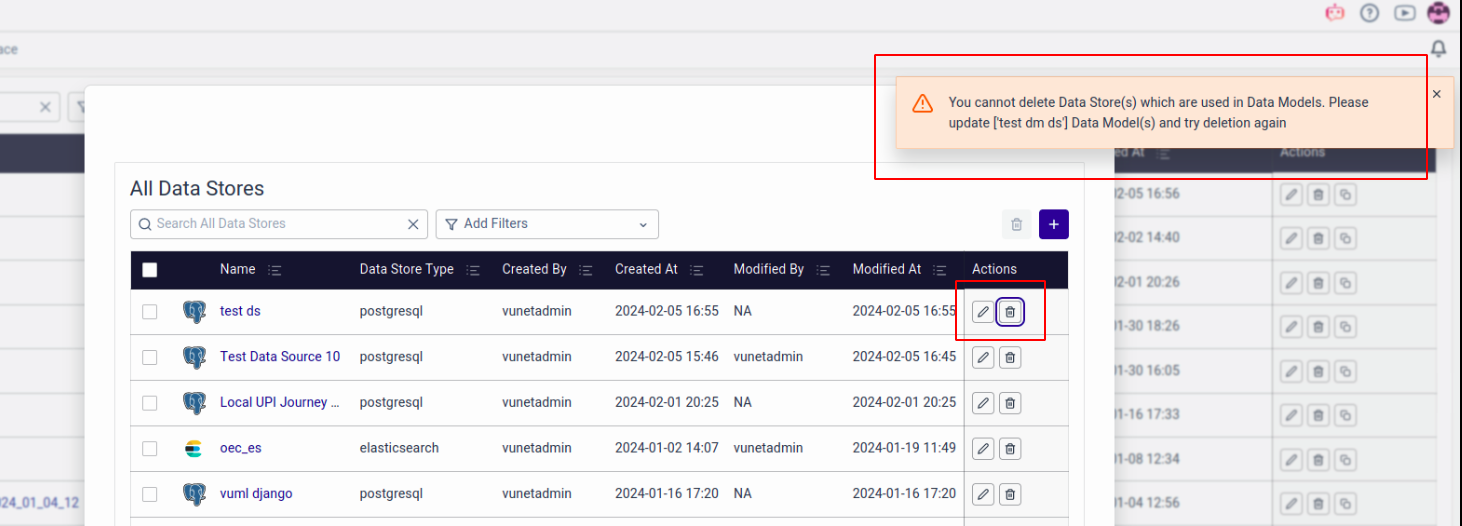
Task: Open the Data Store Type column menu
Action: point(473,270)
